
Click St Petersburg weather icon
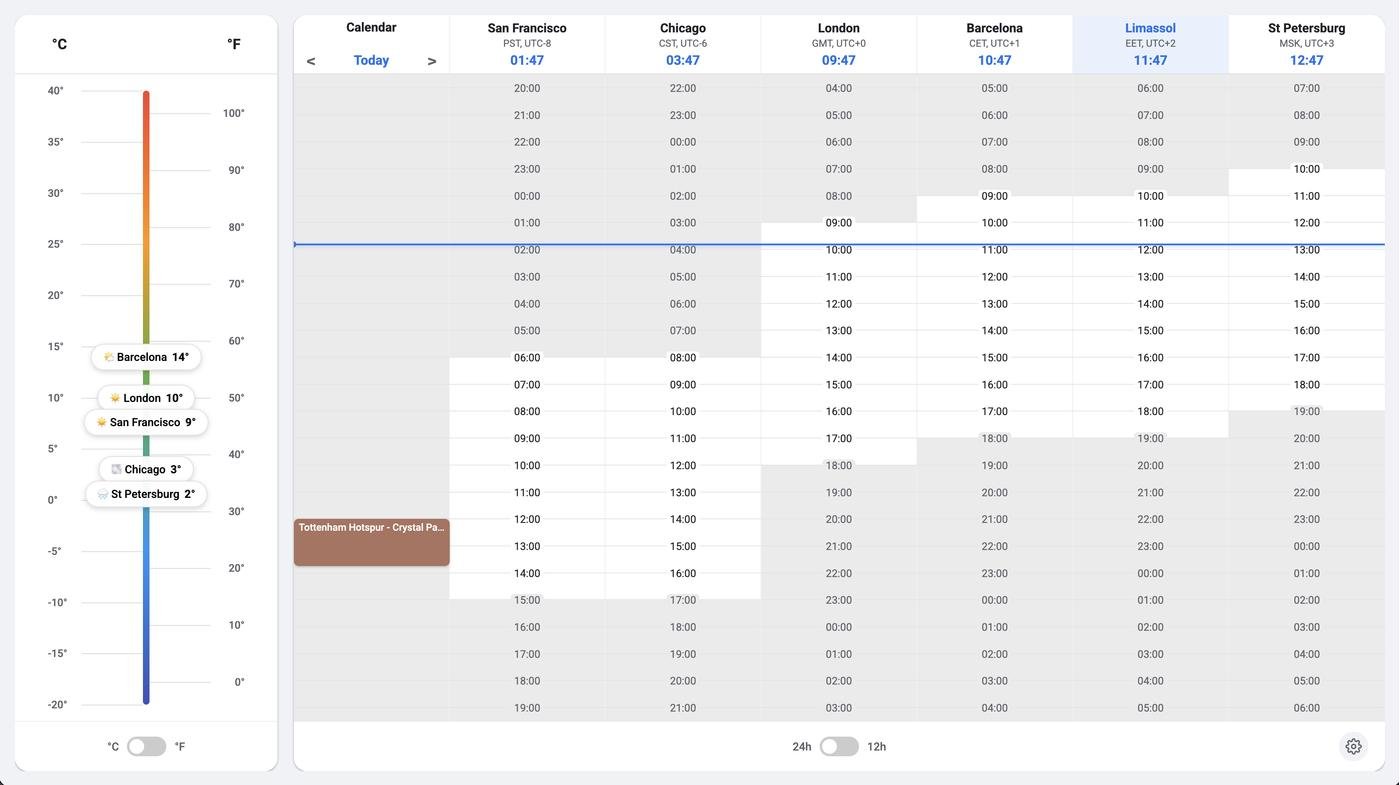(x=102, y=494)
